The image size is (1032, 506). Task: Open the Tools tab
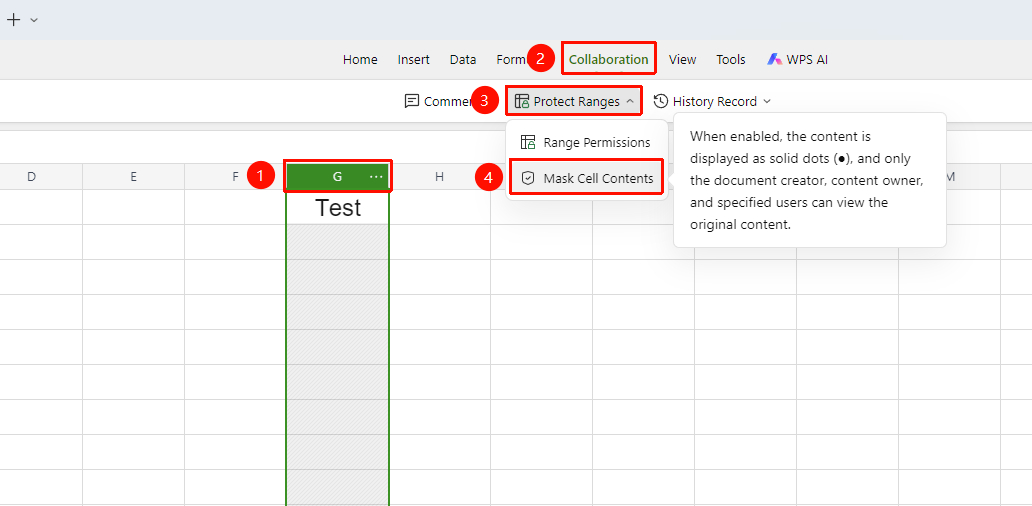(731, 59)
